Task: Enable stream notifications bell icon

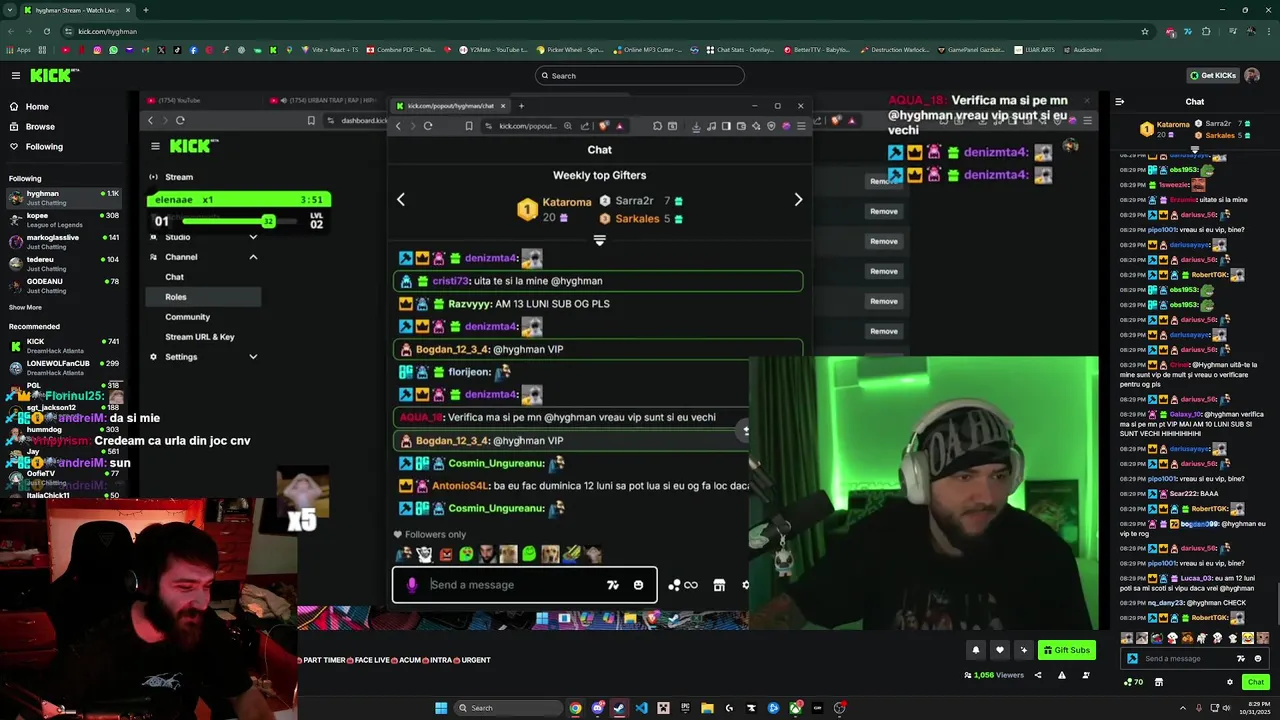Action: [x=976, y=650]
